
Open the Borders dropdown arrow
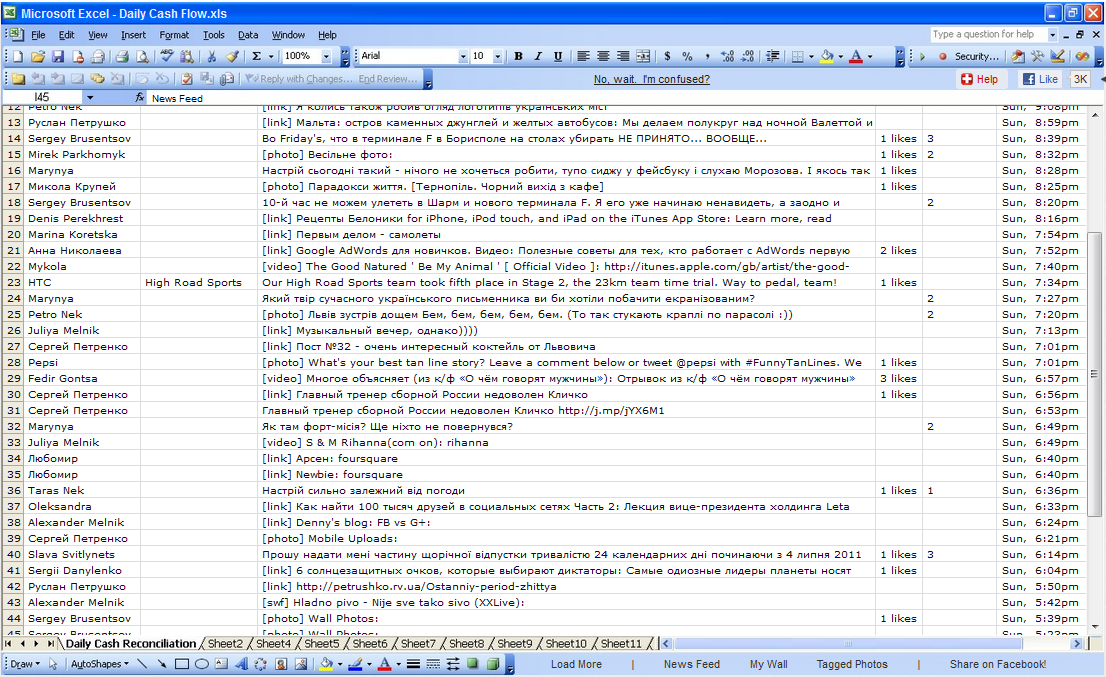[811, 56]
